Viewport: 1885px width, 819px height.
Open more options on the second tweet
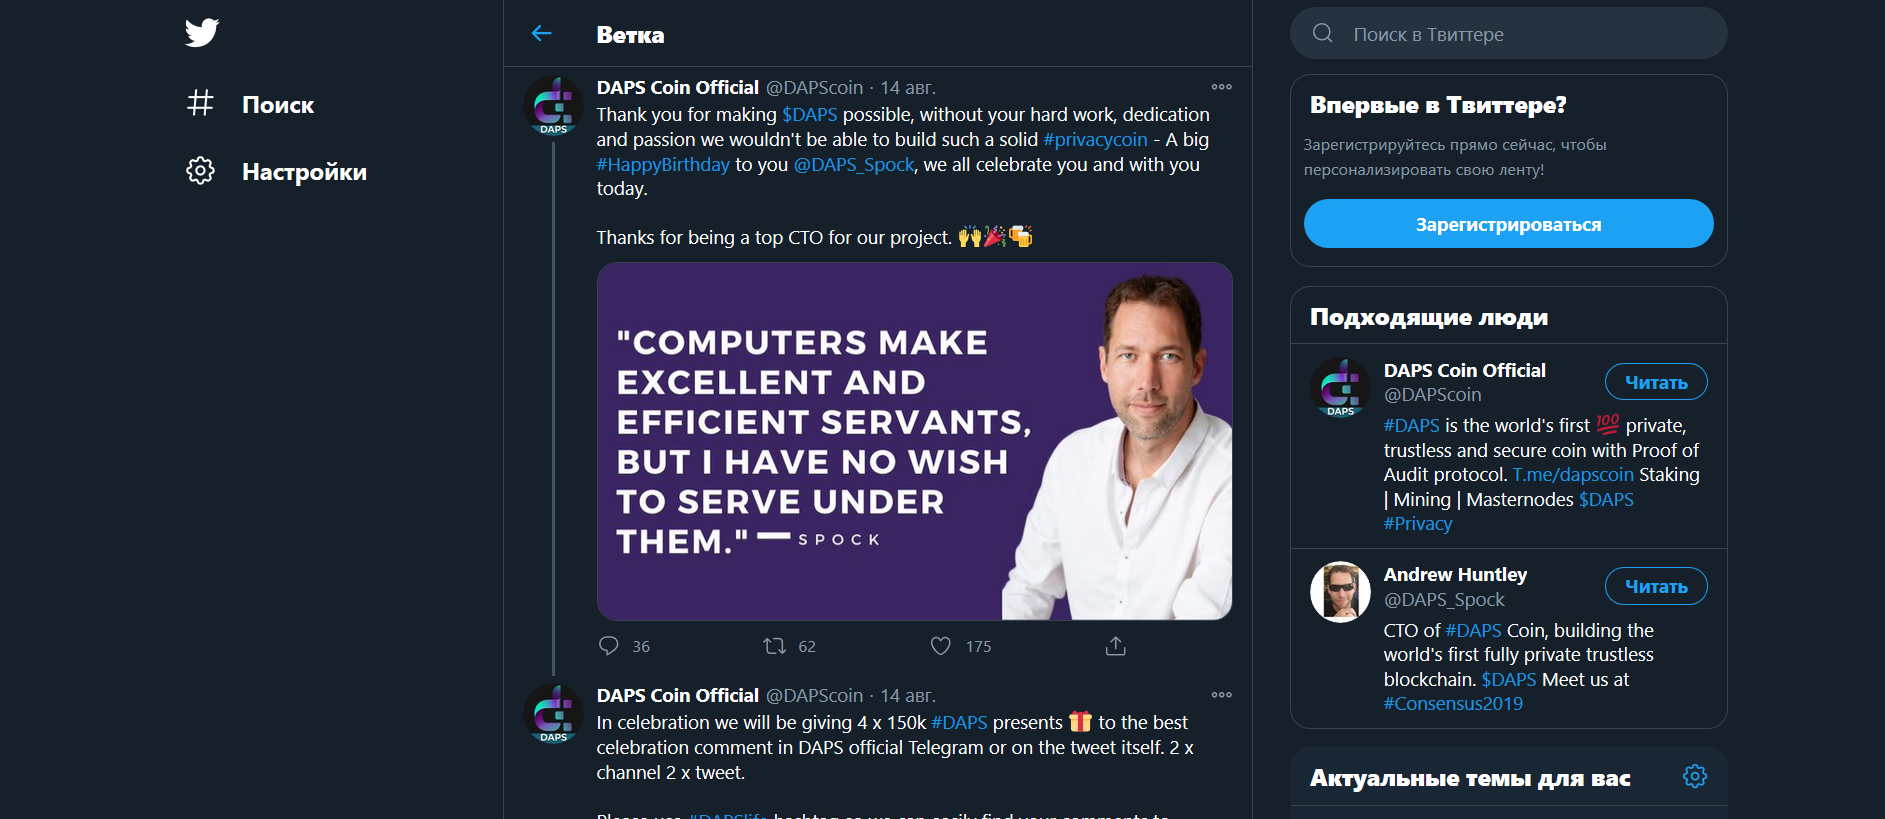[x=1221, y=695]
